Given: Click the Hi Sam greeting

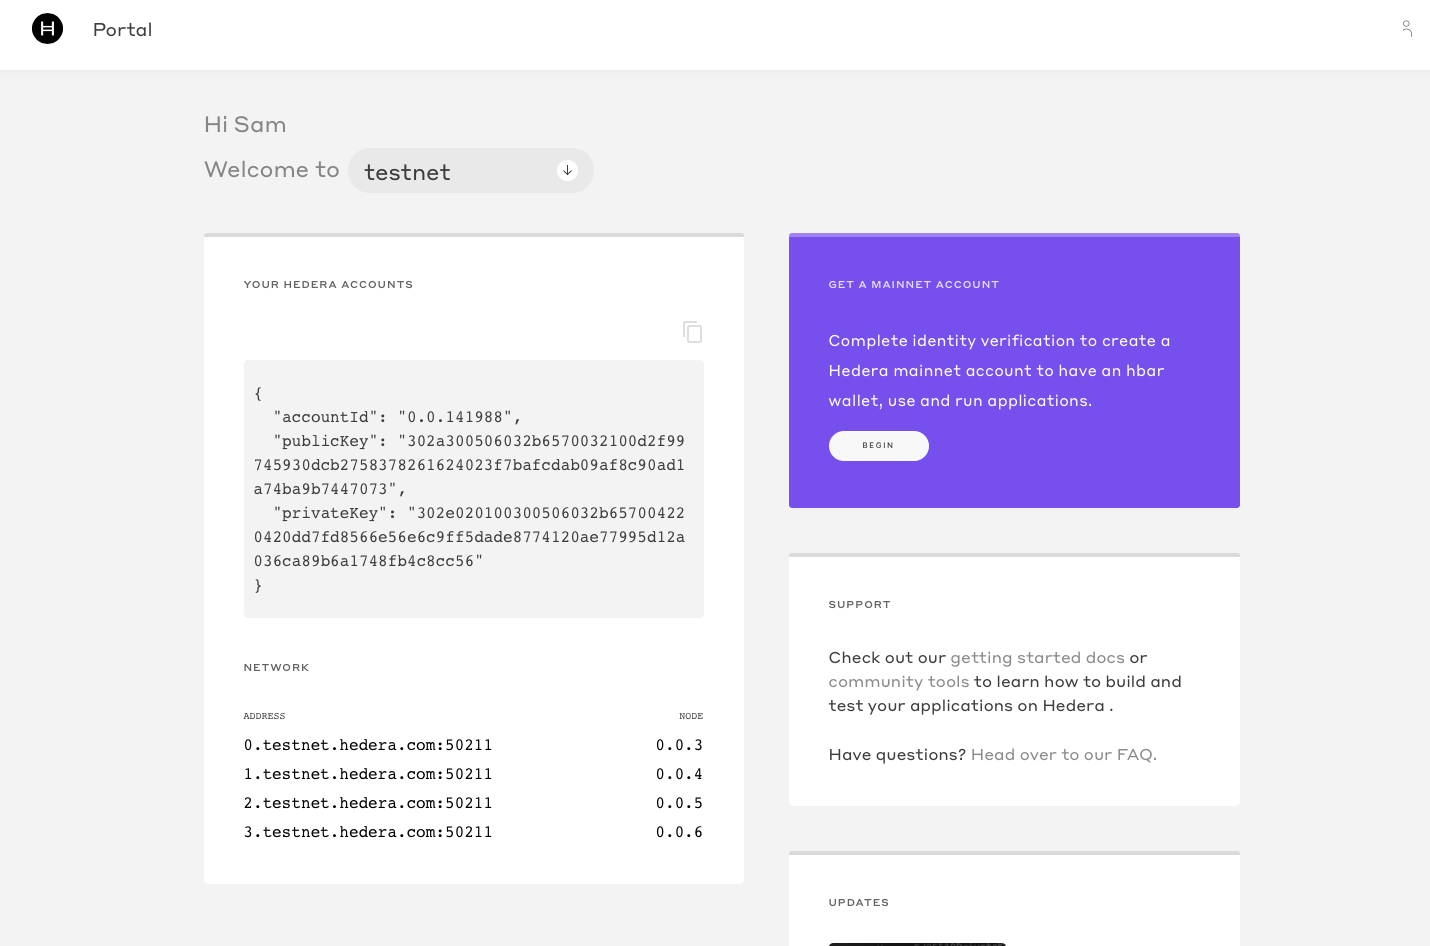Looking at the screenshot, I should pyautogui.click(x=245, y=125).
